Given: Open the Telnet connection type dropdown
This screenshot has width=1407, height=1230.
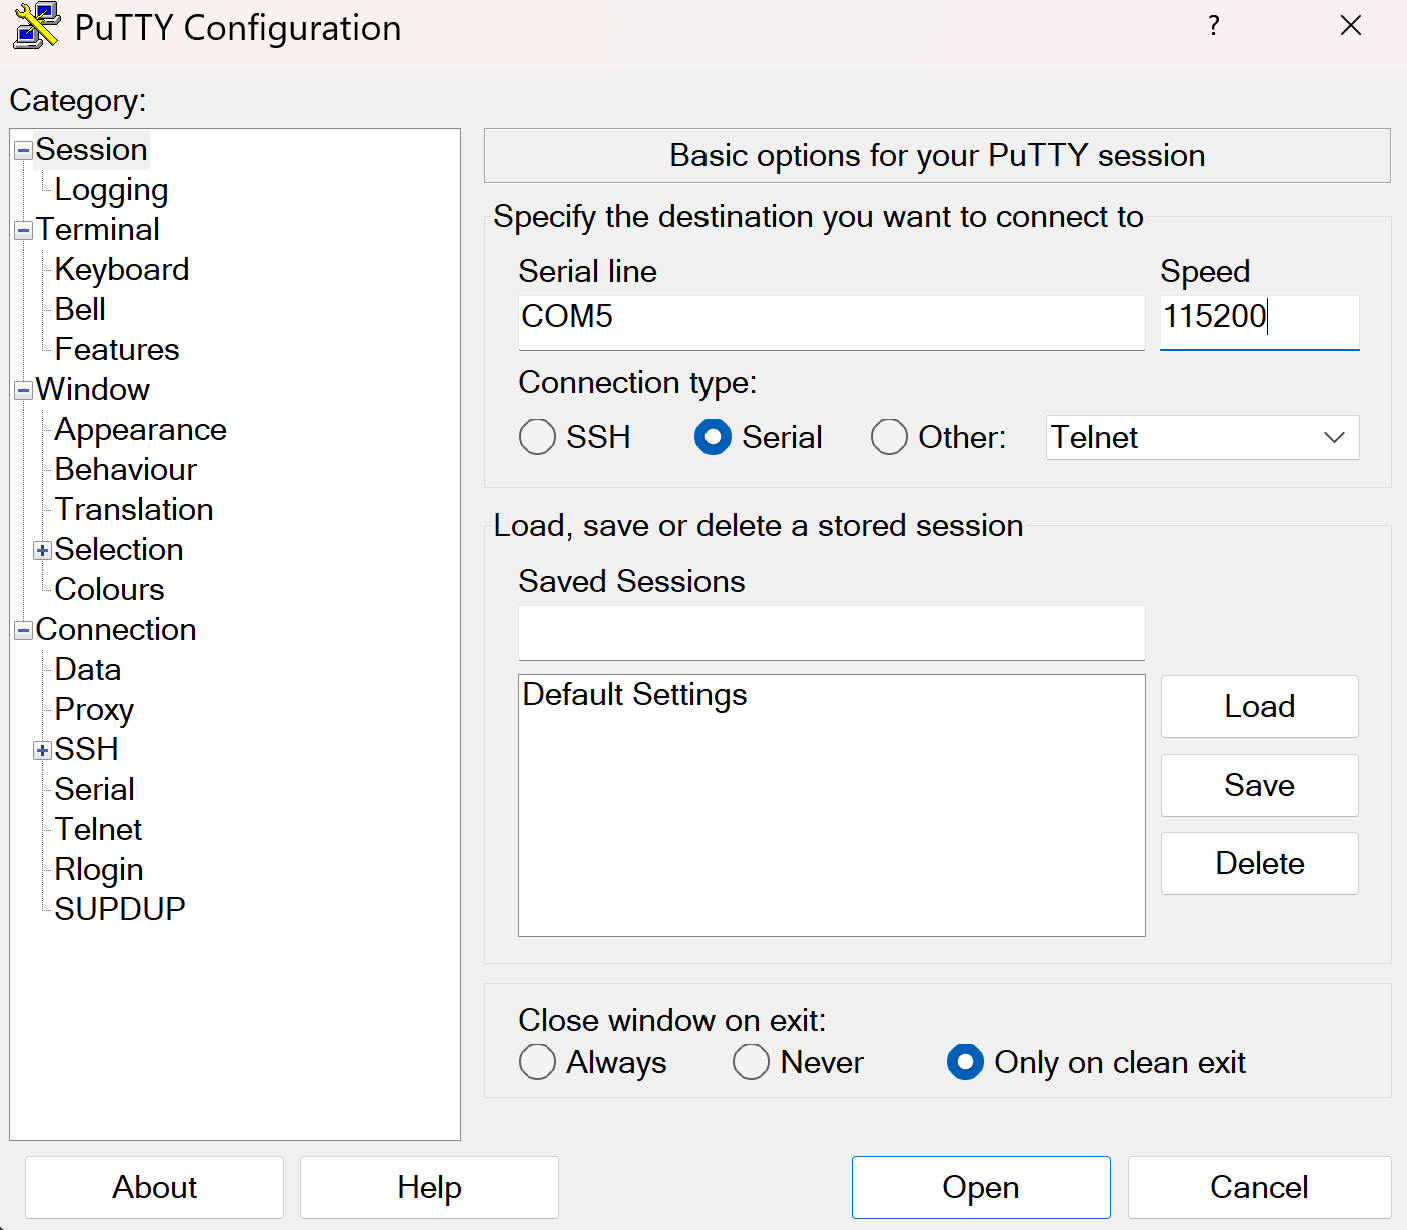Looking at the screenshot, I should 1202,438.
